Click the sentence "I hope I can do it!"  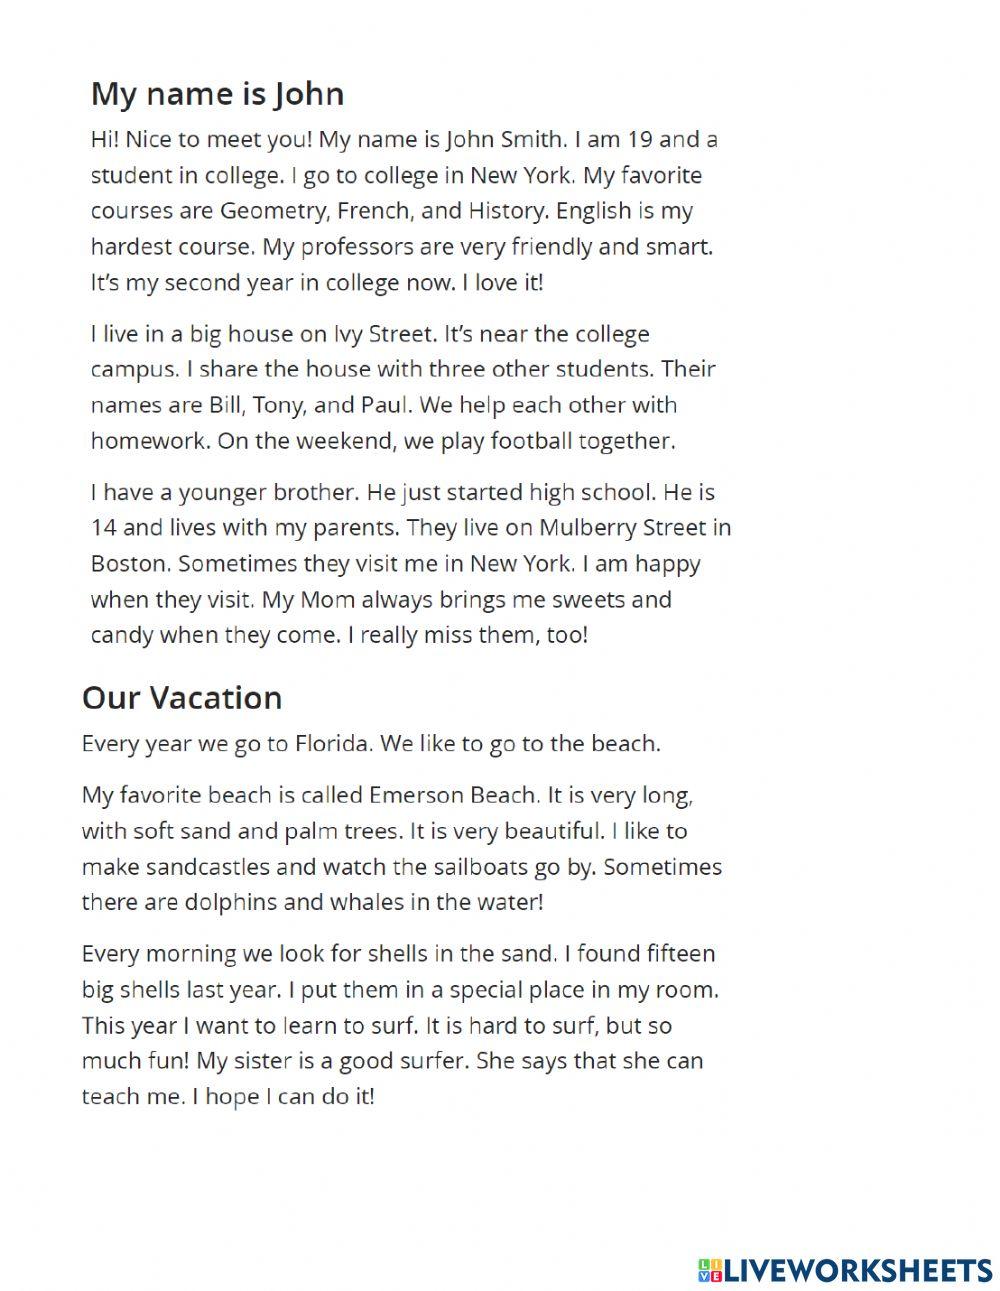tap(283, 1096)
